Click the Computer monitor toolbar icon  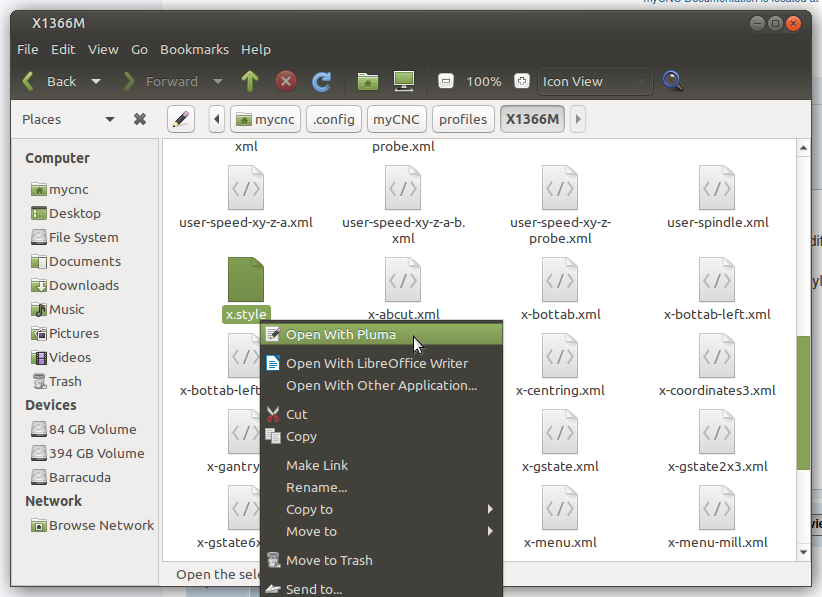coord(404,82)
